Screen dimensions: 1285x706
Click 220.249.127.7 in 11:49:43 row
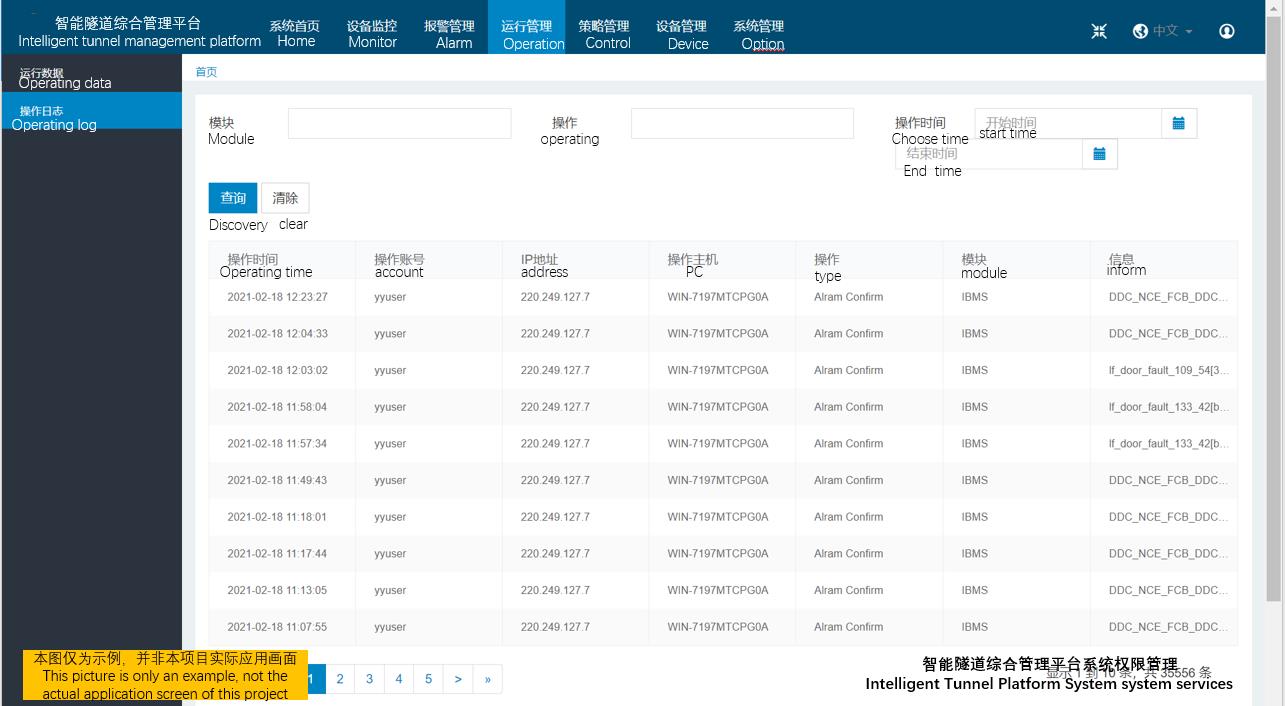click(x=555, y=480)
